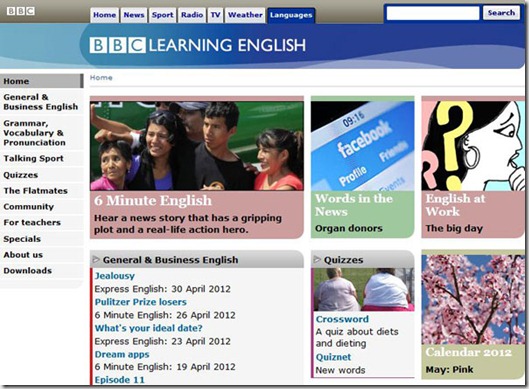Click the BBC Learning English banner logo
The image size is (529, 389).
[x=197, y=45]
